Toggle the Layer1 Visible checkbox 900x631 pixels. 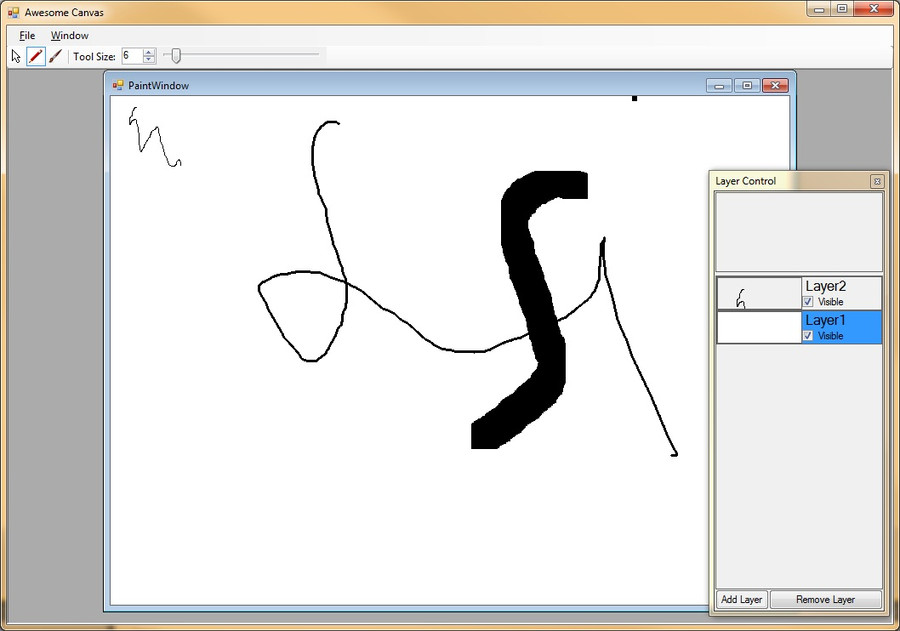click(x=808, y=335)
